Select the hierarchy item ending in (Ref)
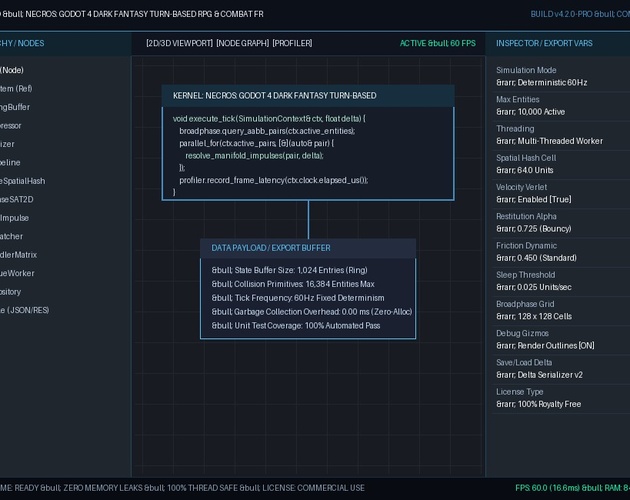This screenshot has height=500, width=630. click(16, 88)
